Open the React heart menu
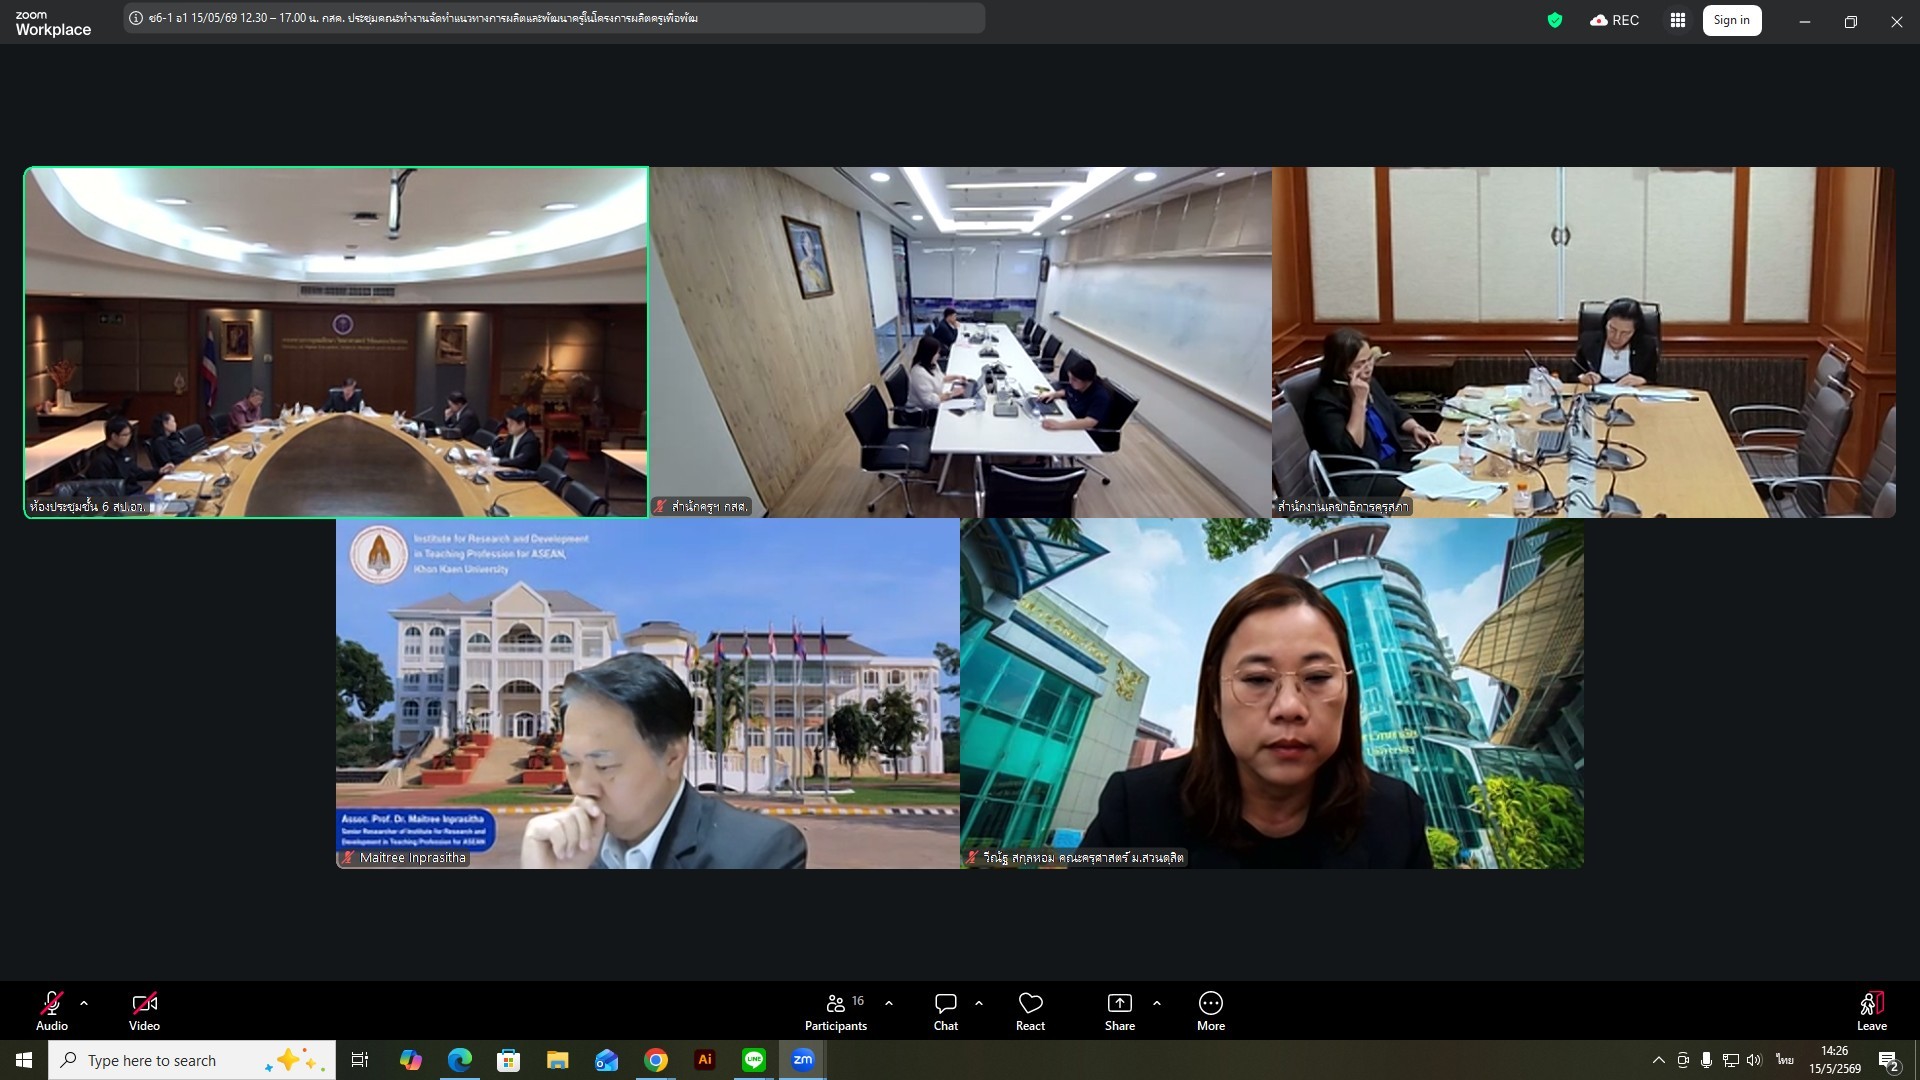 pyautogui.click(x=1030, y=1010)
